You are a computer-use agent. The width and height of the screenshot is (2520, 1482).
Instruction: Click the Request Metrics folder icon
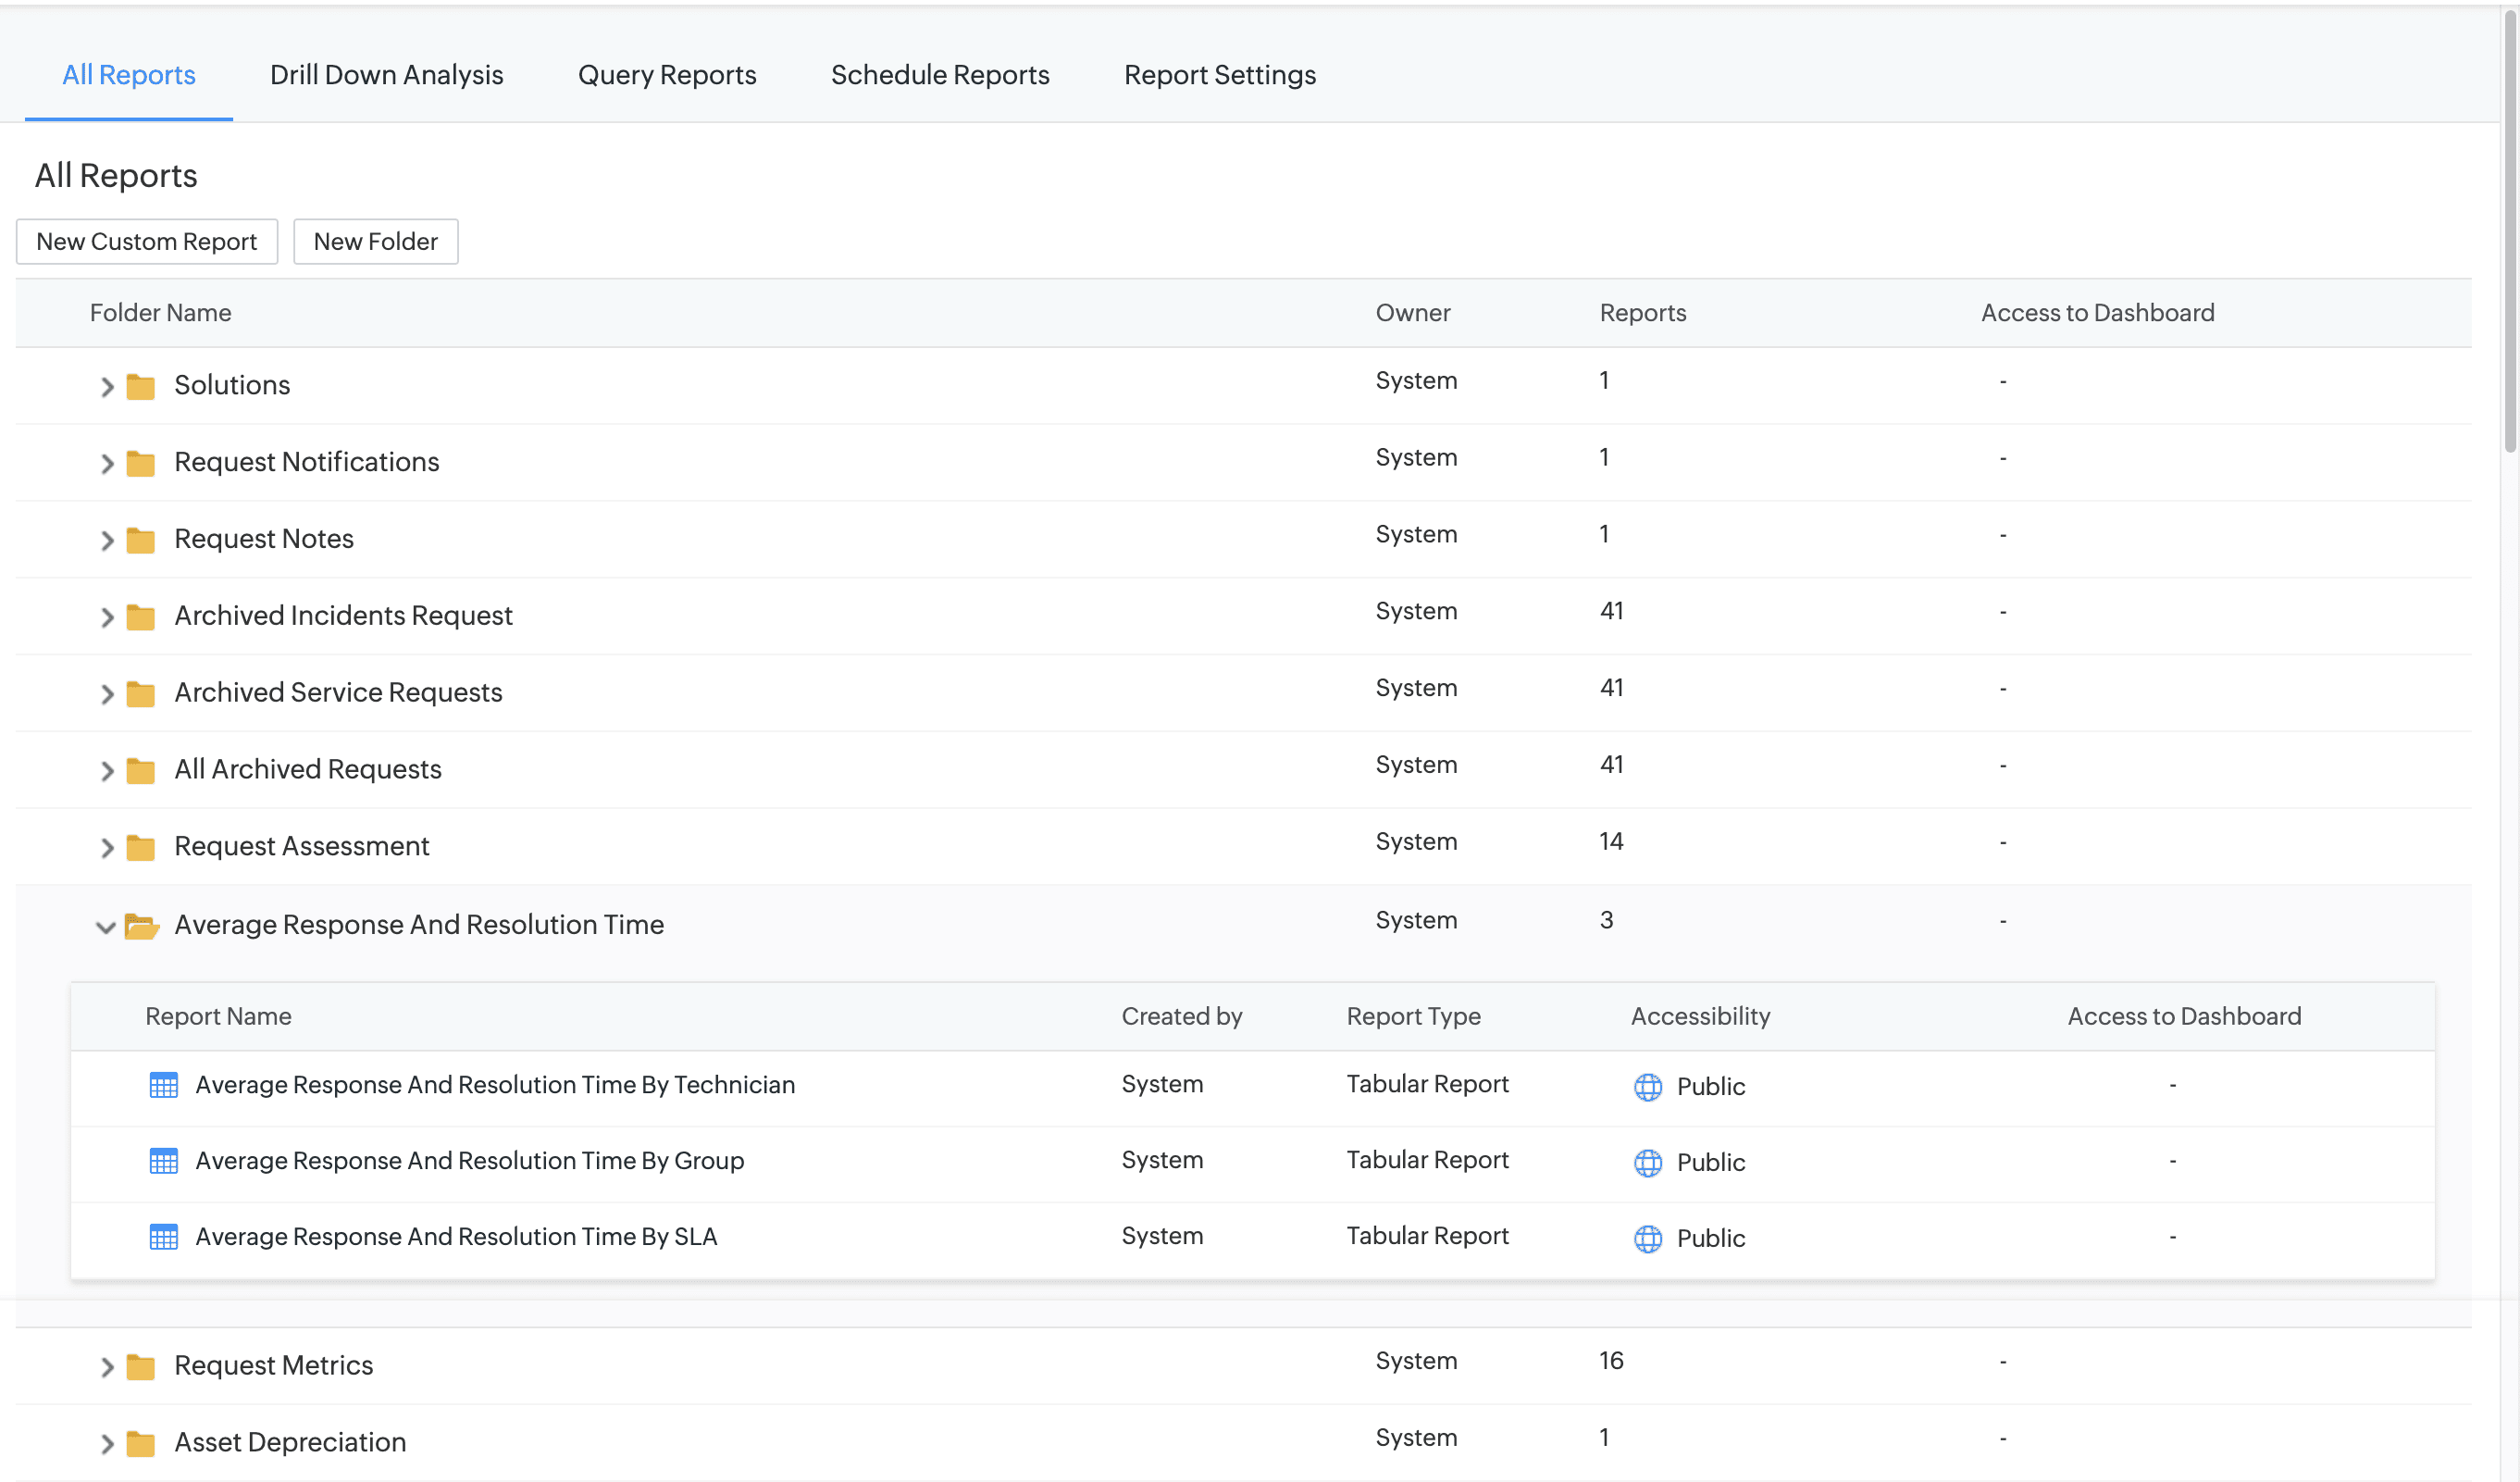[140, 1366]
